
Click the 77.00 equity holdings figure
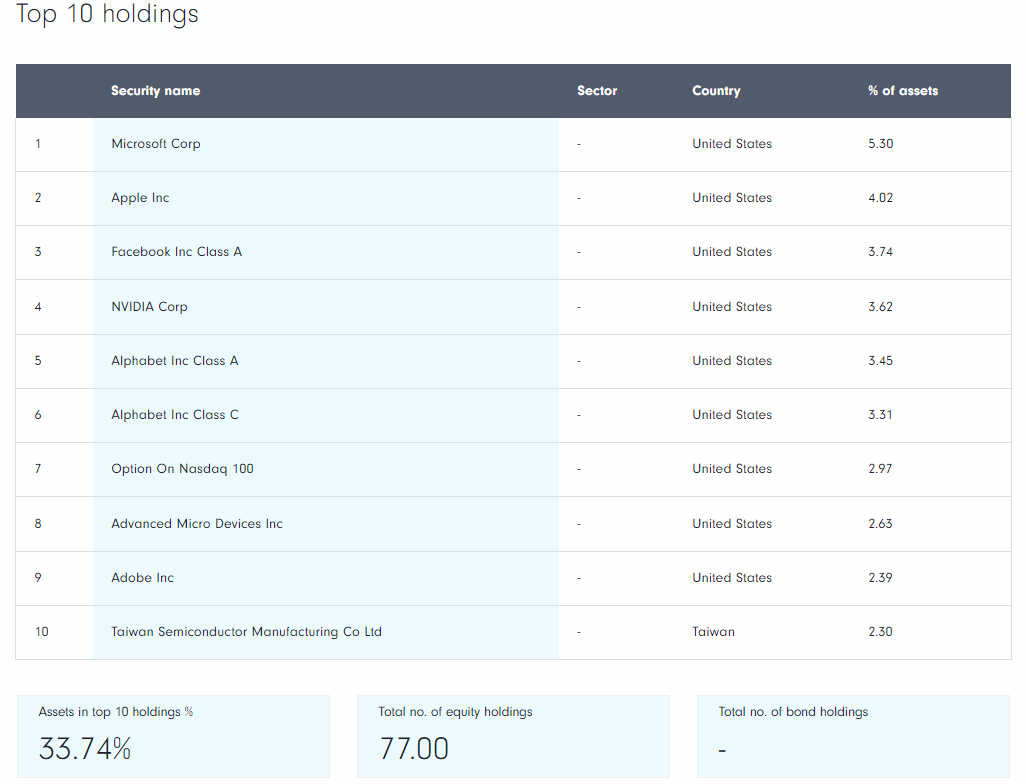414,749
